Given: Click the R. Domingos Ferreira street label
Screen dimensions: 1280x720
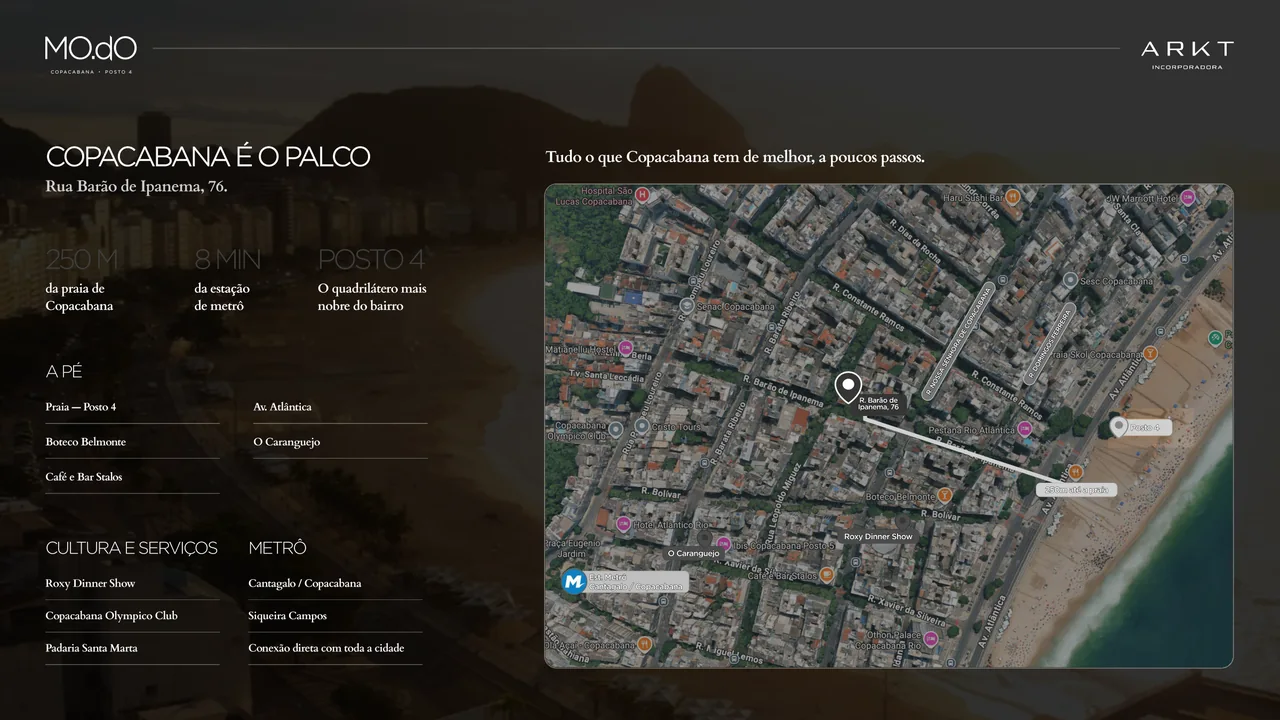Looking at the screenshot, I should click(1049, 345).
